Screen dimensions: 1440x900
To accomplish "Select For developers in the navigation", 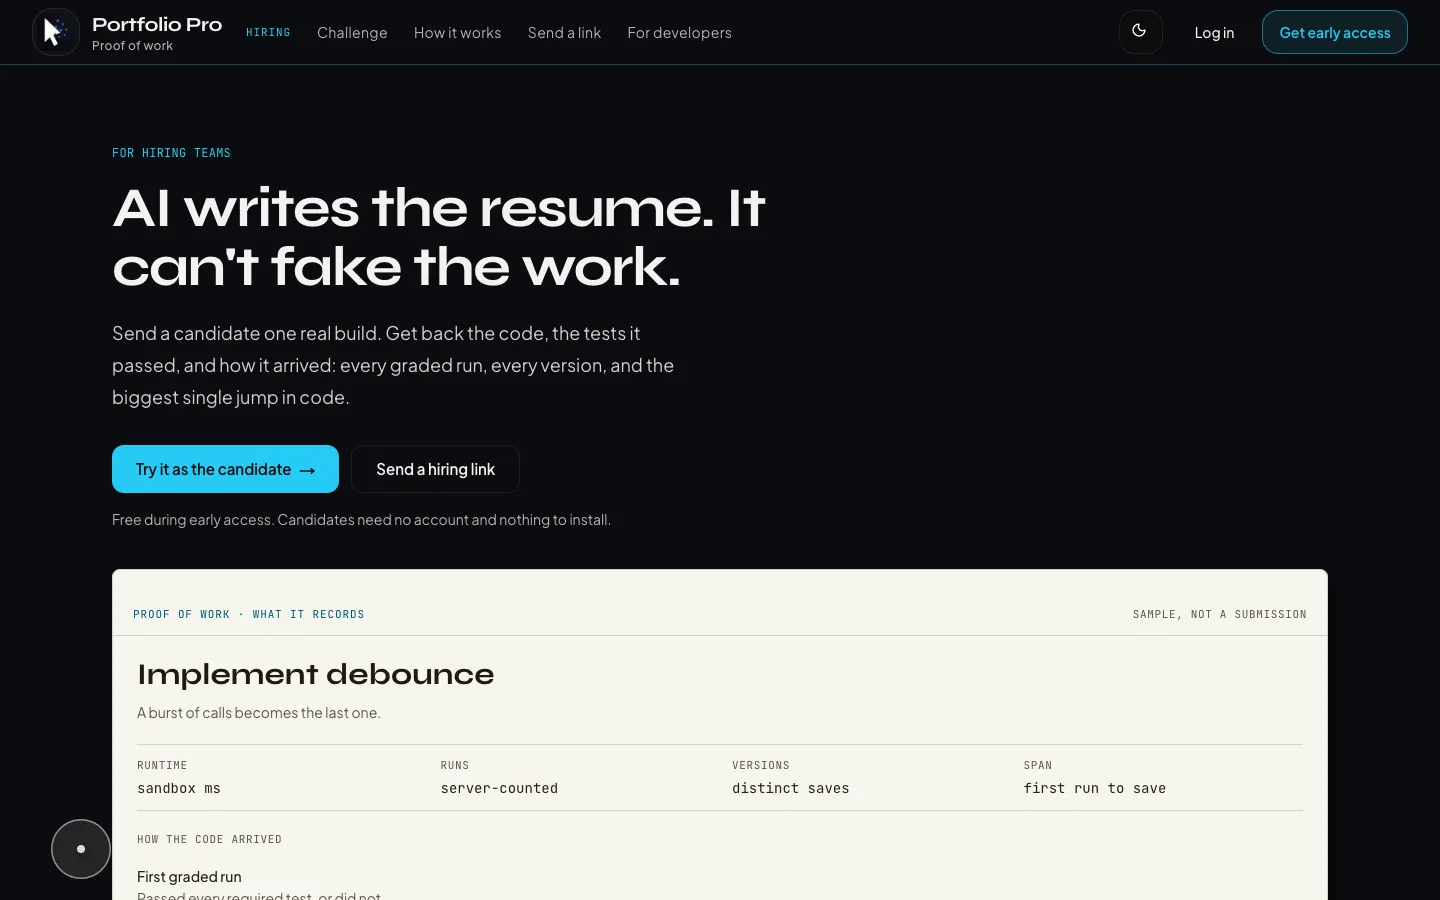I will [x=679, y=33].
